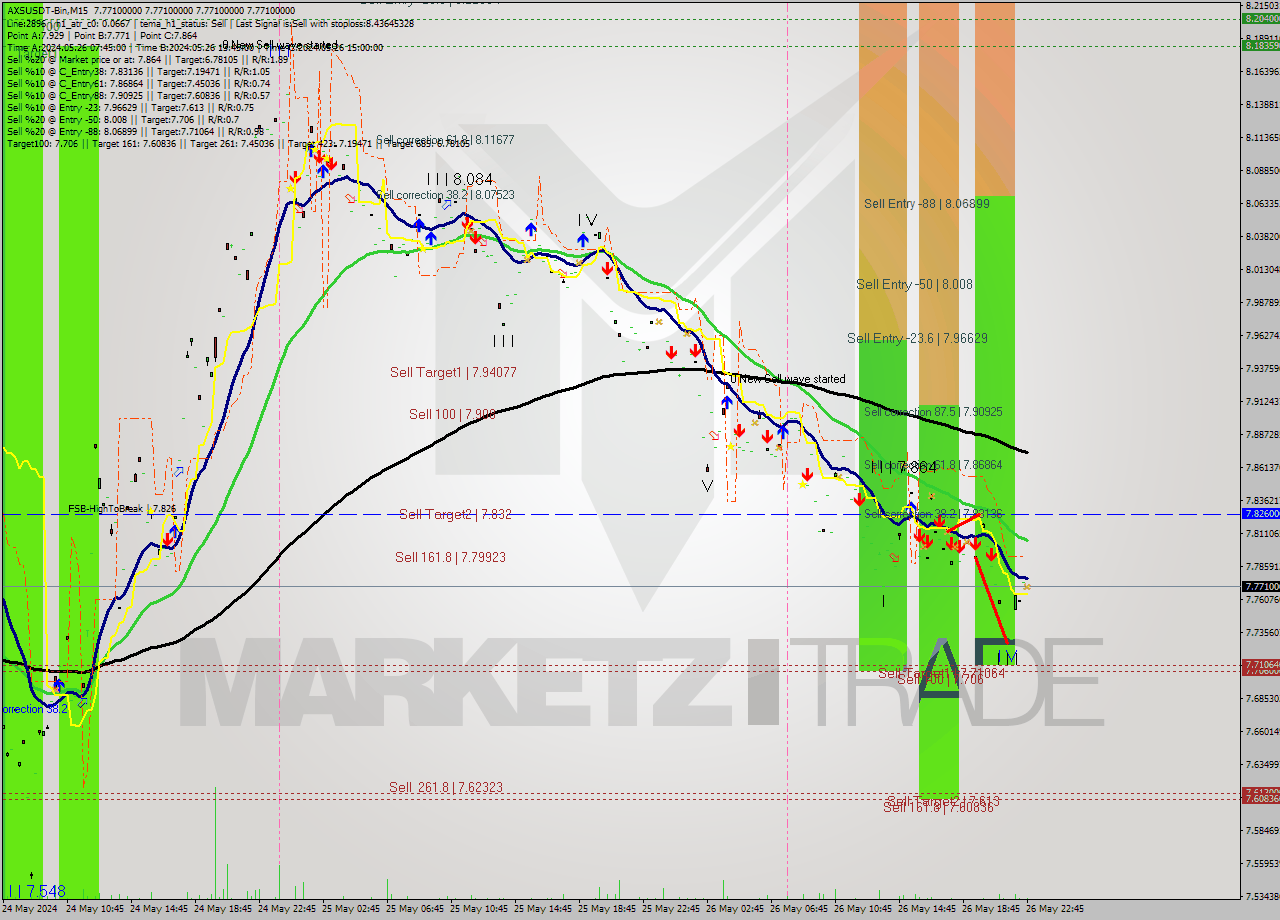Image resolution: width=1280 pixels, height=920 pixels.
Task: Click the 7.7356 price axis value
Action: 1262,632
